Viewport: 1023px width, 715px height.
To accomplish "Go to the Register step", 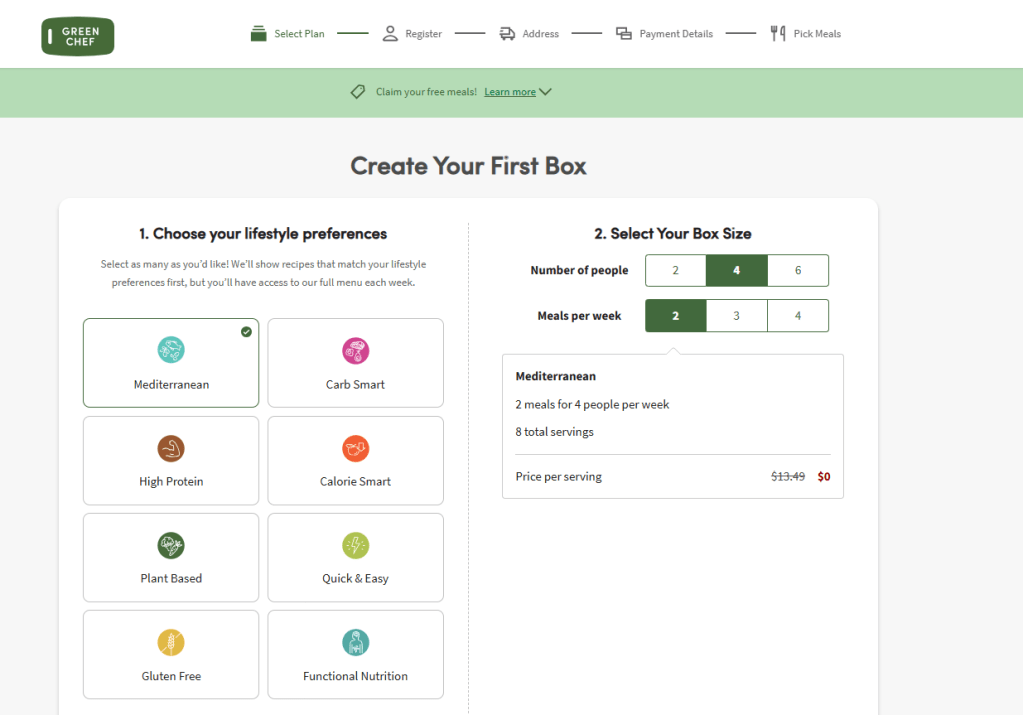I will click(412, 34).
